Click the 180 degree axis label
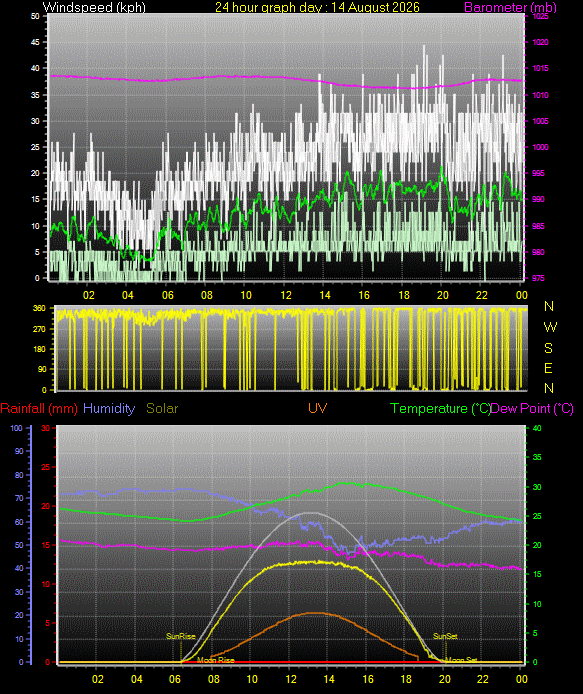The height and width of the screenshot is (694, 583). tap(40, 349)
